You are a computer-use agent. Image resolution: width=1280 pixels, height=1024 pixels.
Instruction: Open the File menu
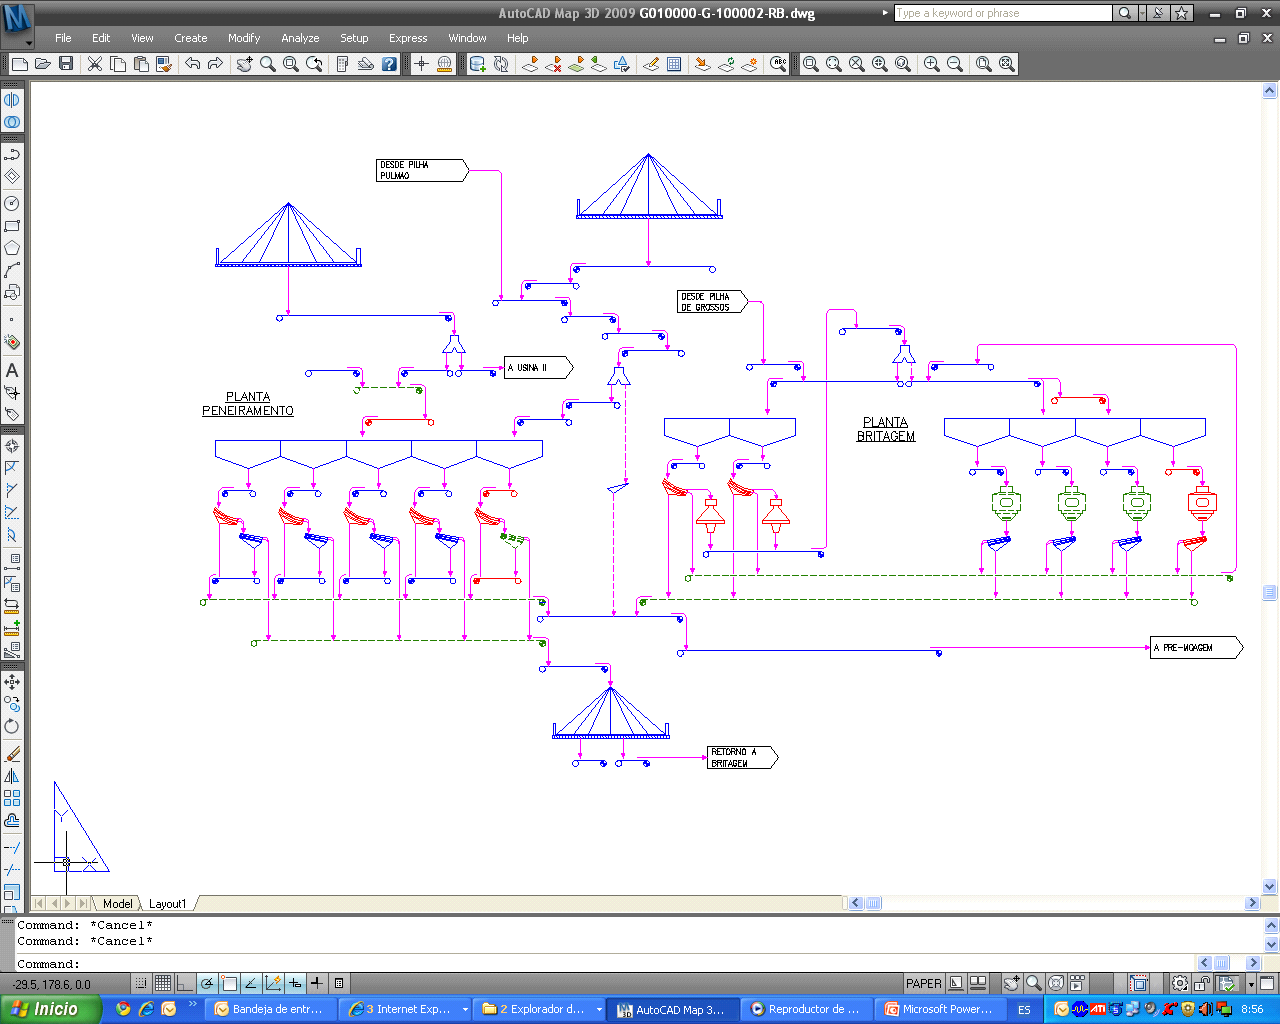(x=63, y=38)
